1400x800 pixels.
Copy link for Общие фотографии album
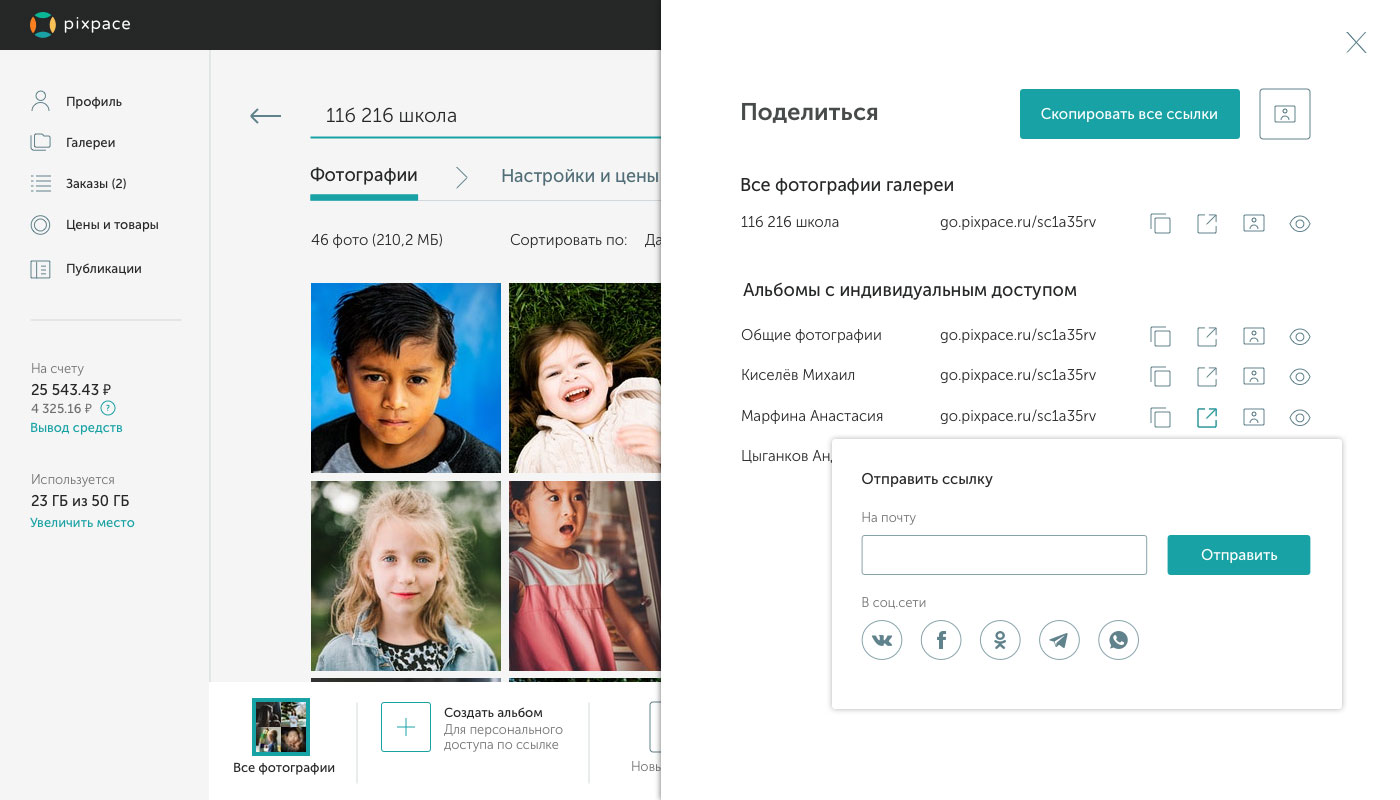tap(1160, 337)
